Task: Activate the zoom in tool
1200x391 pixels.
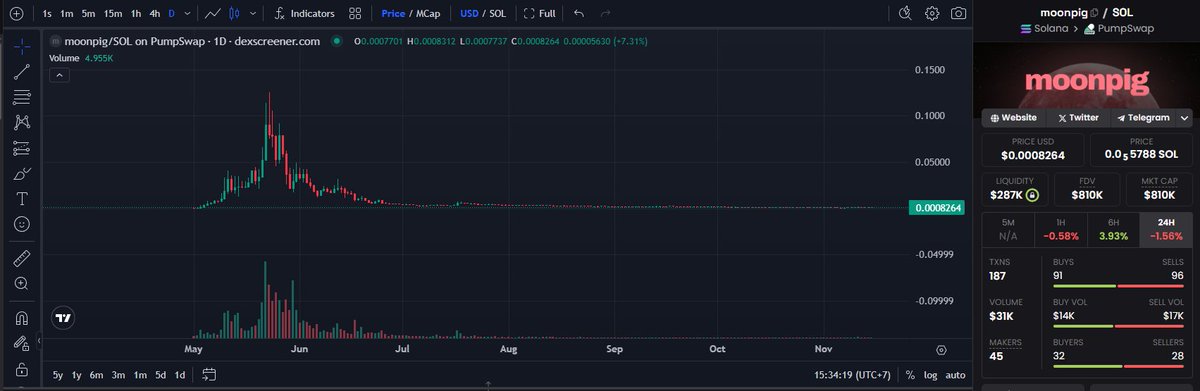Action: (x=21, y=284)
